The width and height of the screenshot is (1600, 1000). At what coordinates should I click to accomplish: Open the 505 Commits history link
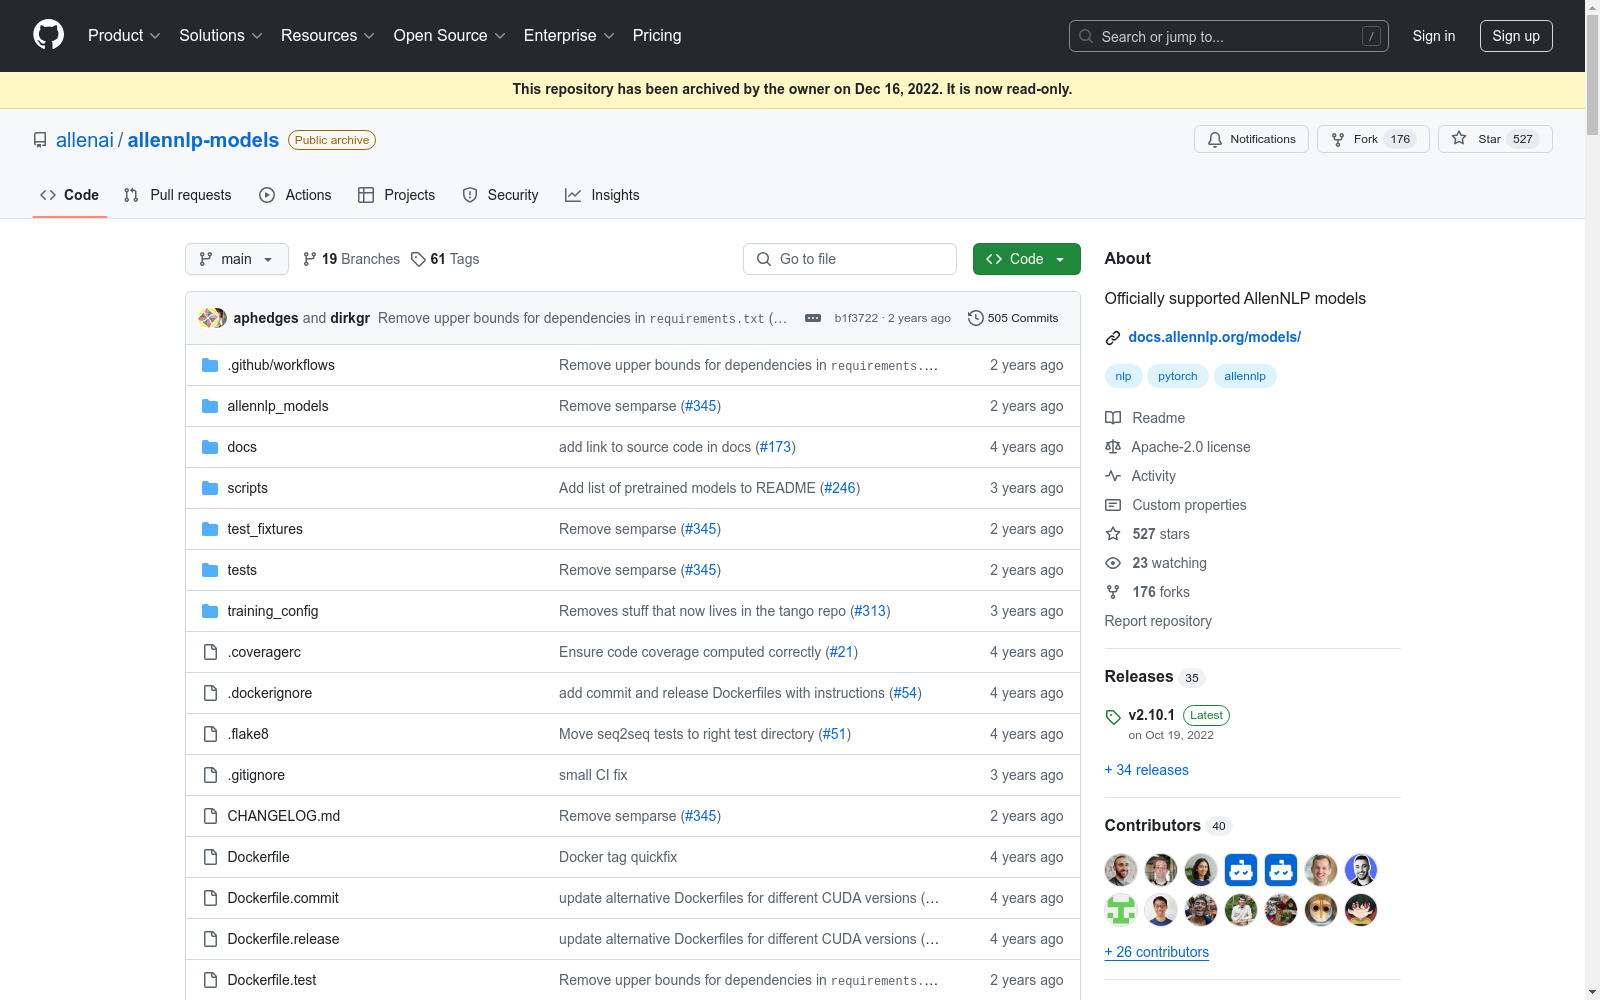[1013, 318]
